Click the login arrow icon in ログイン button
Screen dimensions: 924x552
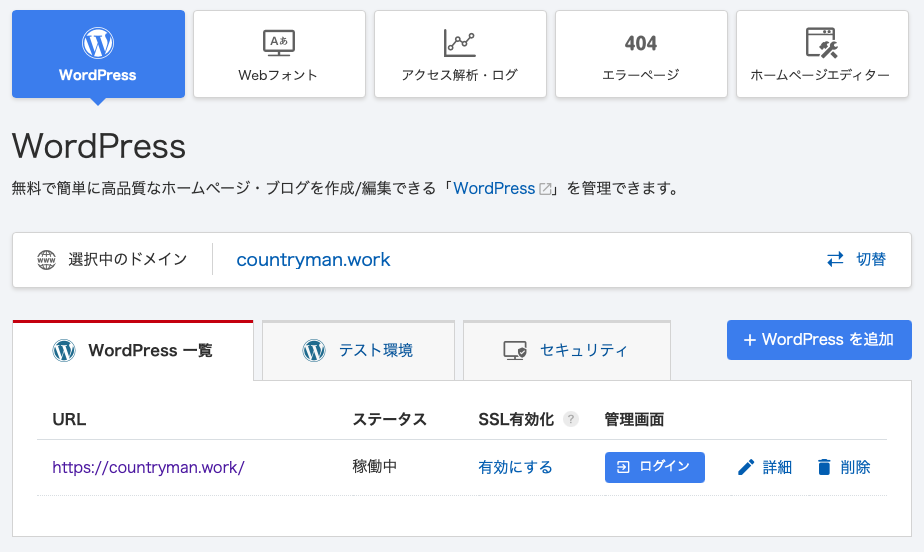(623, 467)
